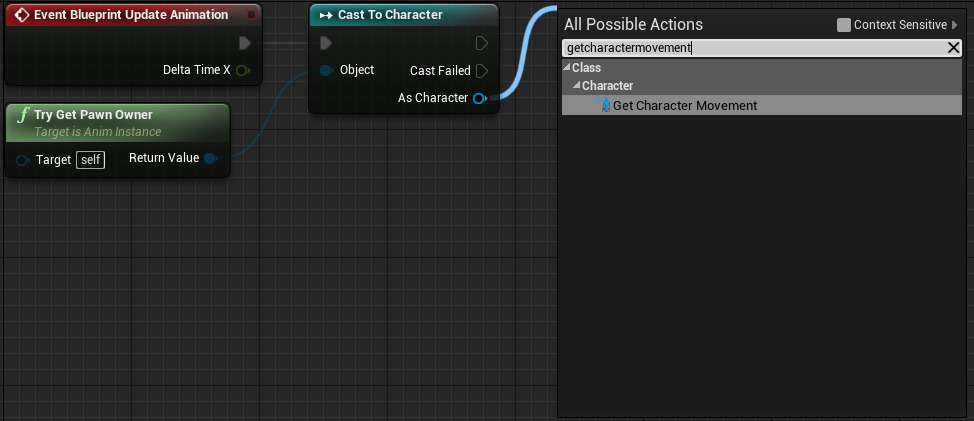Click the cast arrow icon in Cast To Character header
Viewport: 974px width, 421px height.
pos(326,15)
